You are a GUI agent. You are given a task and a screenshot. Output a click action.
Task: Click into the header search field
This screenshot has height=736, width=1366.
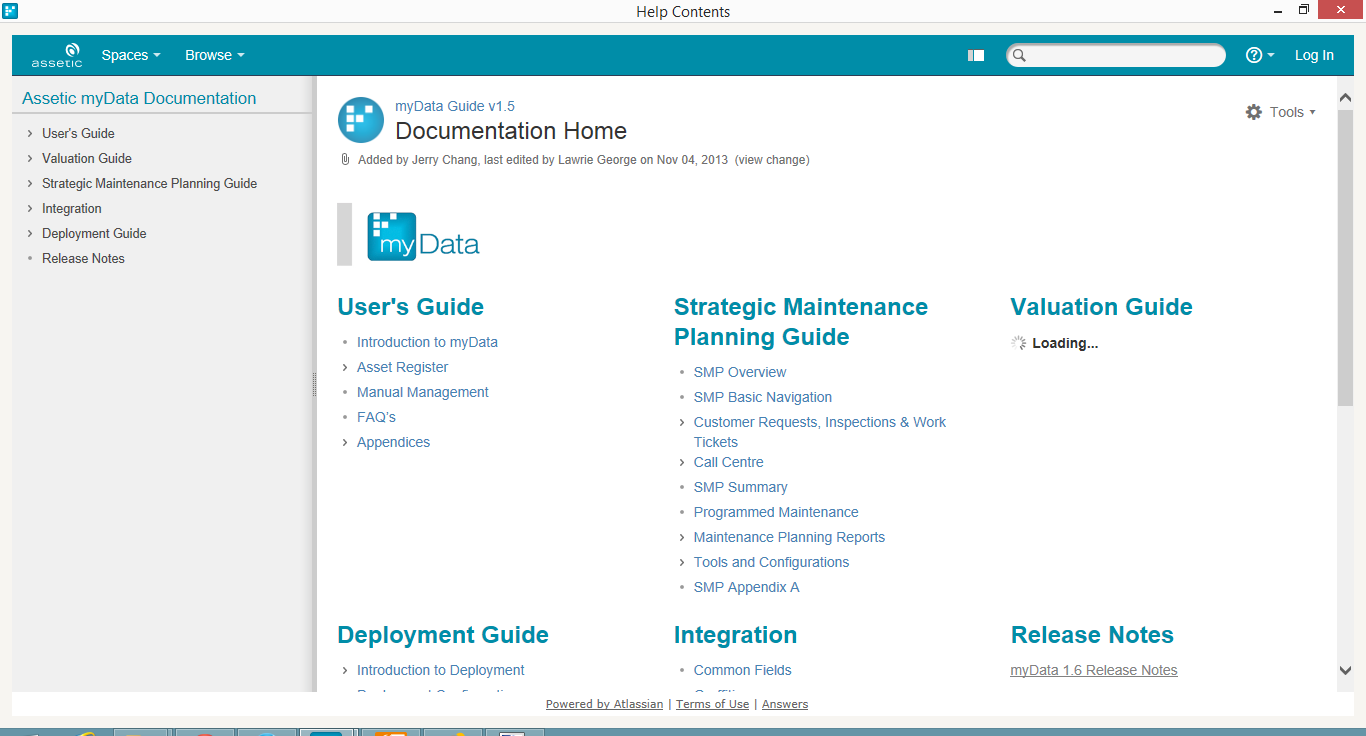[1116, 56]
